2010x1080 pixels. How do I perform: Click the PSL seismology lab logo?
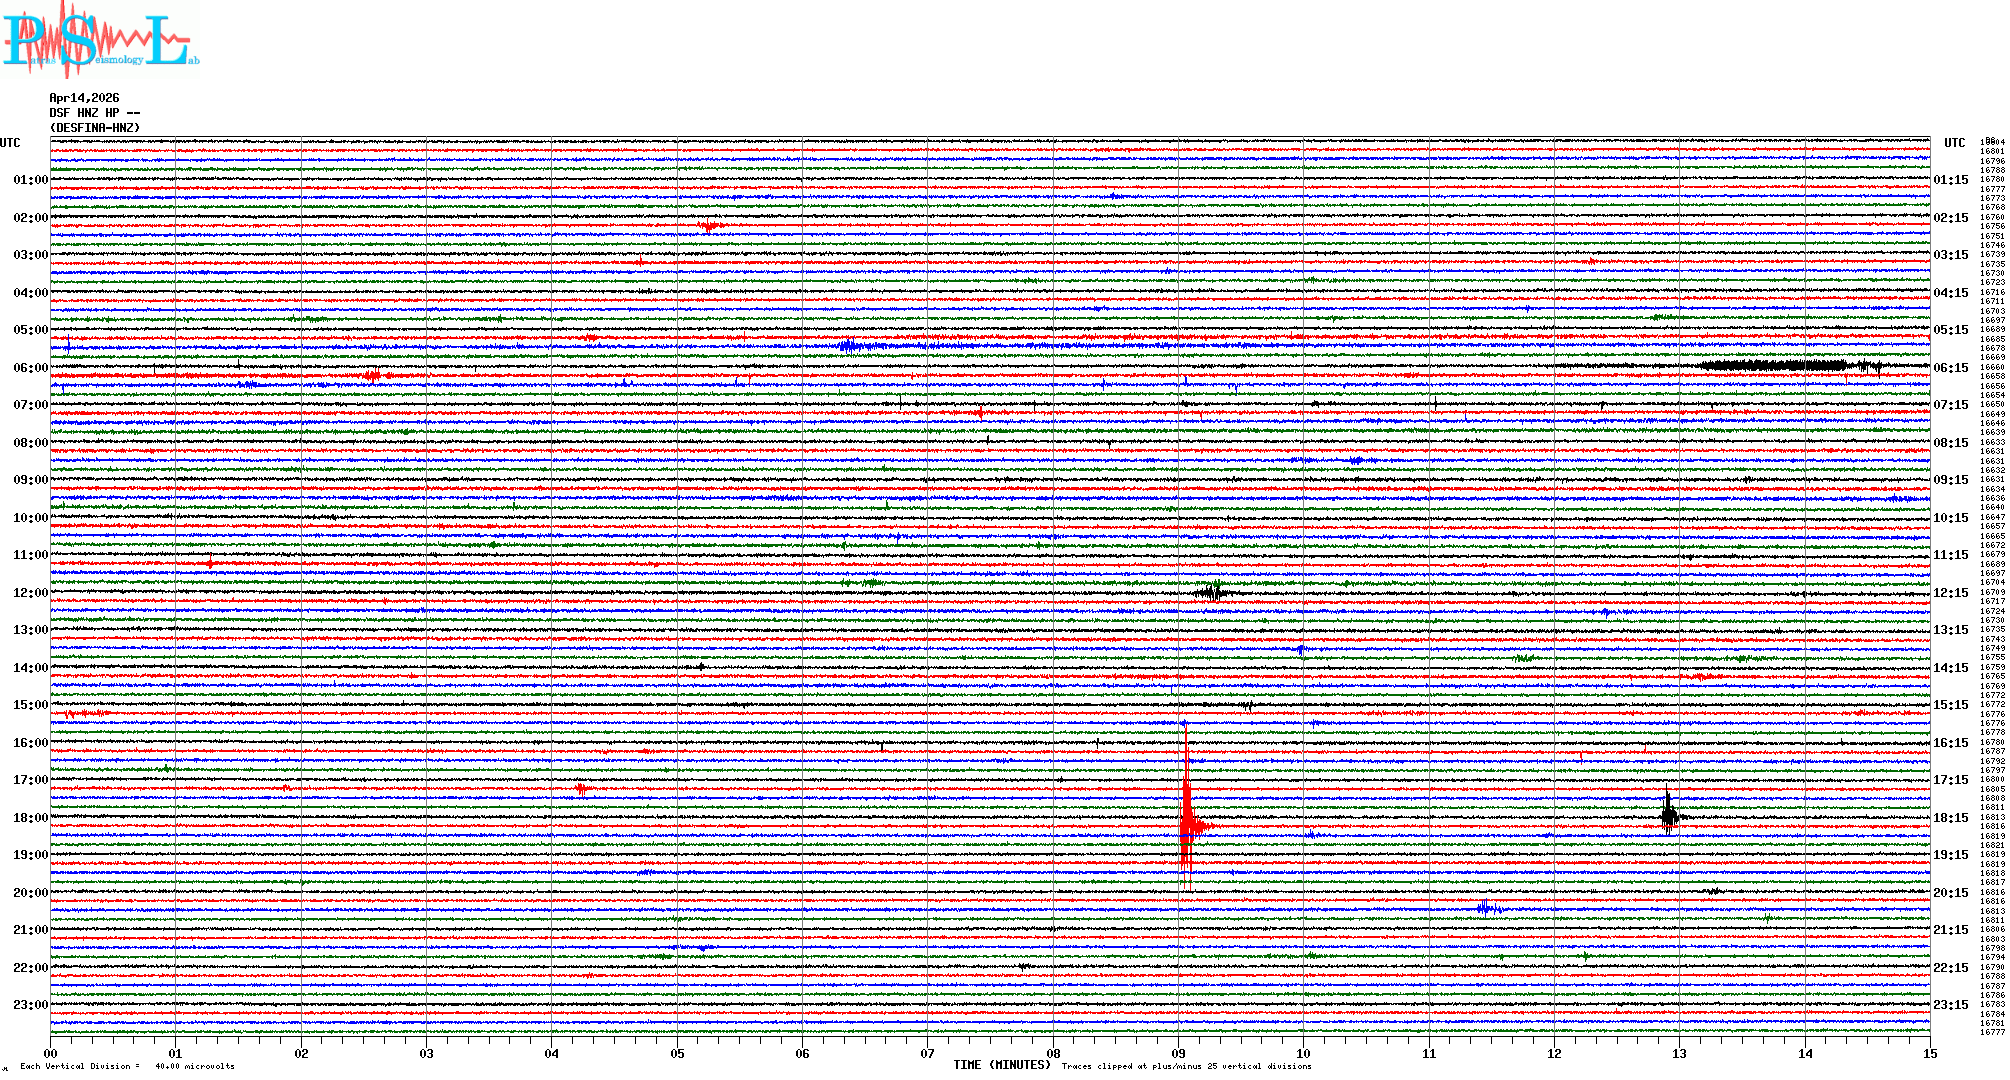[x=100, y=40]
